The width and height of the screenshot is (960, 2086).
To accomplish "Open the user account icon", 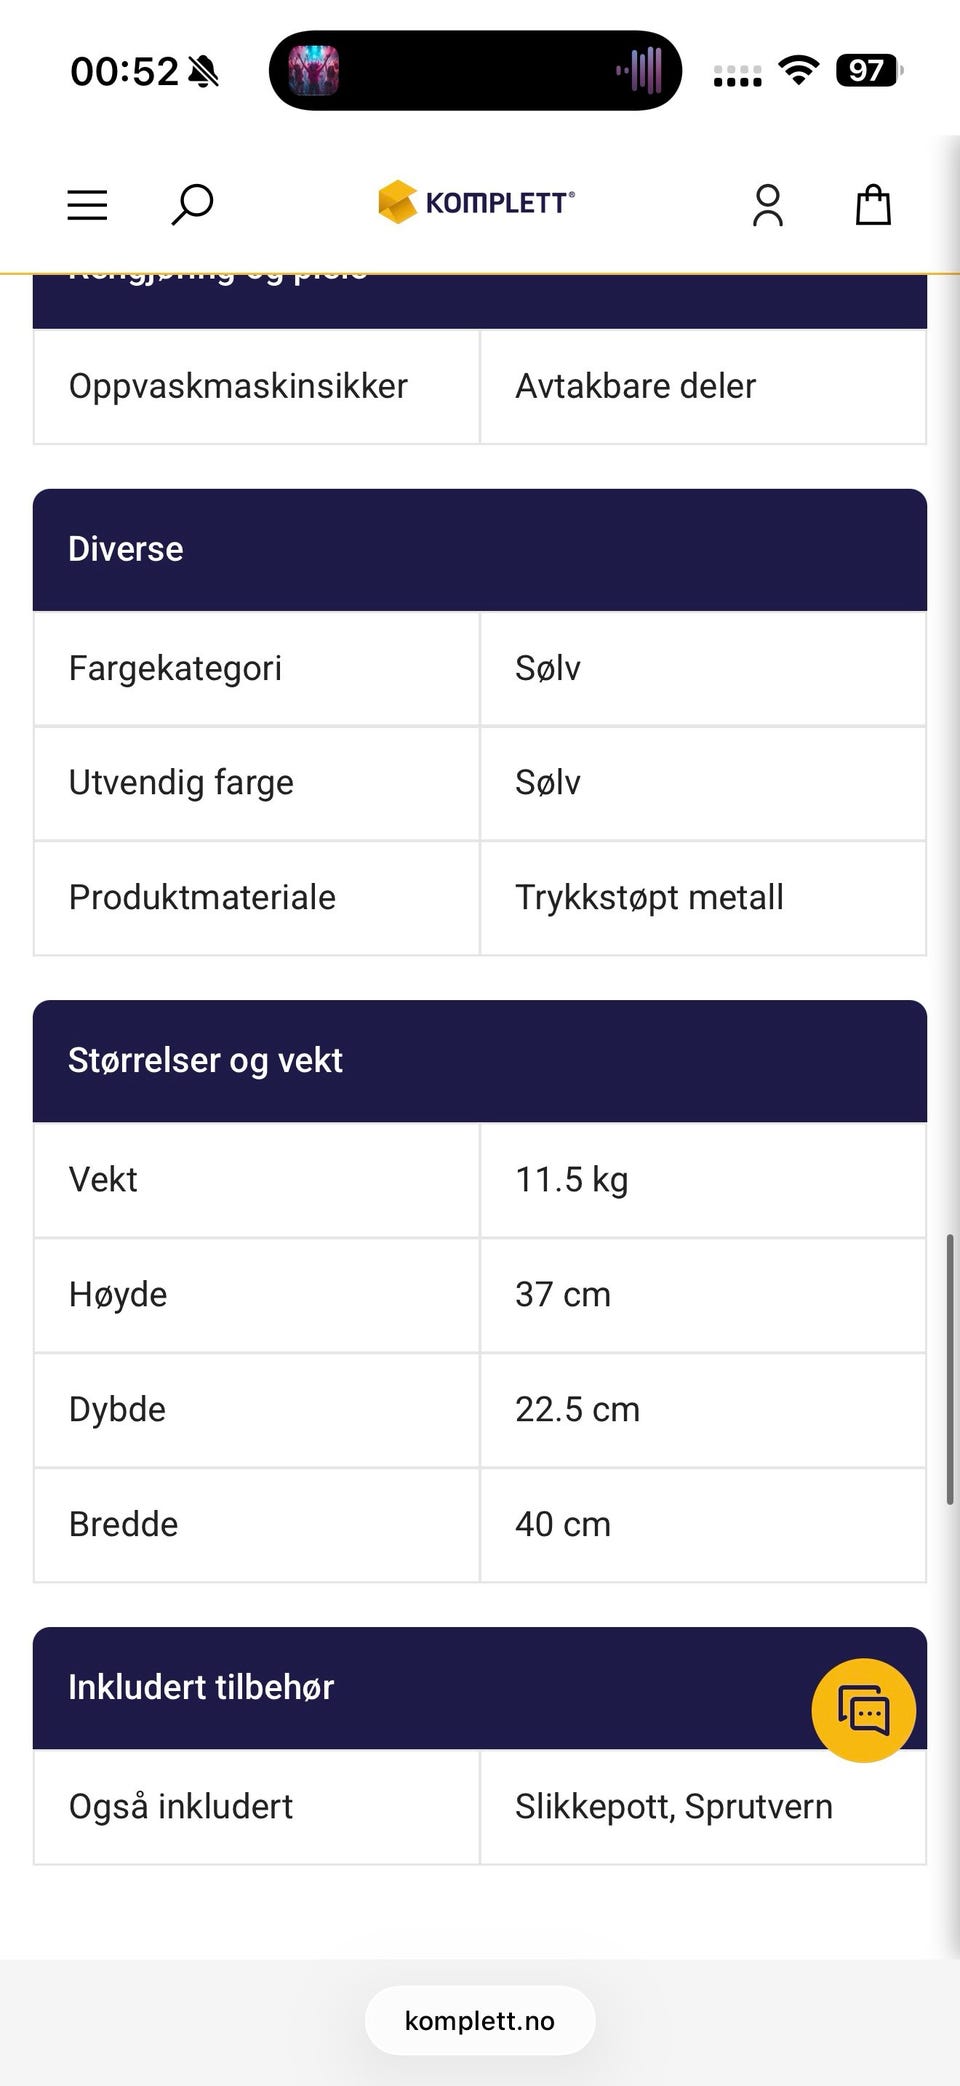I will pos(768,205).
